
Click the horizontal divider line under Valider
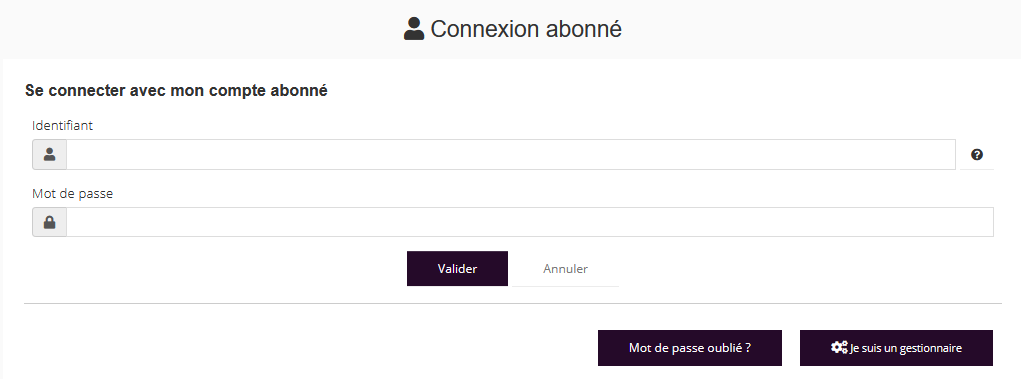pos(512,303)
